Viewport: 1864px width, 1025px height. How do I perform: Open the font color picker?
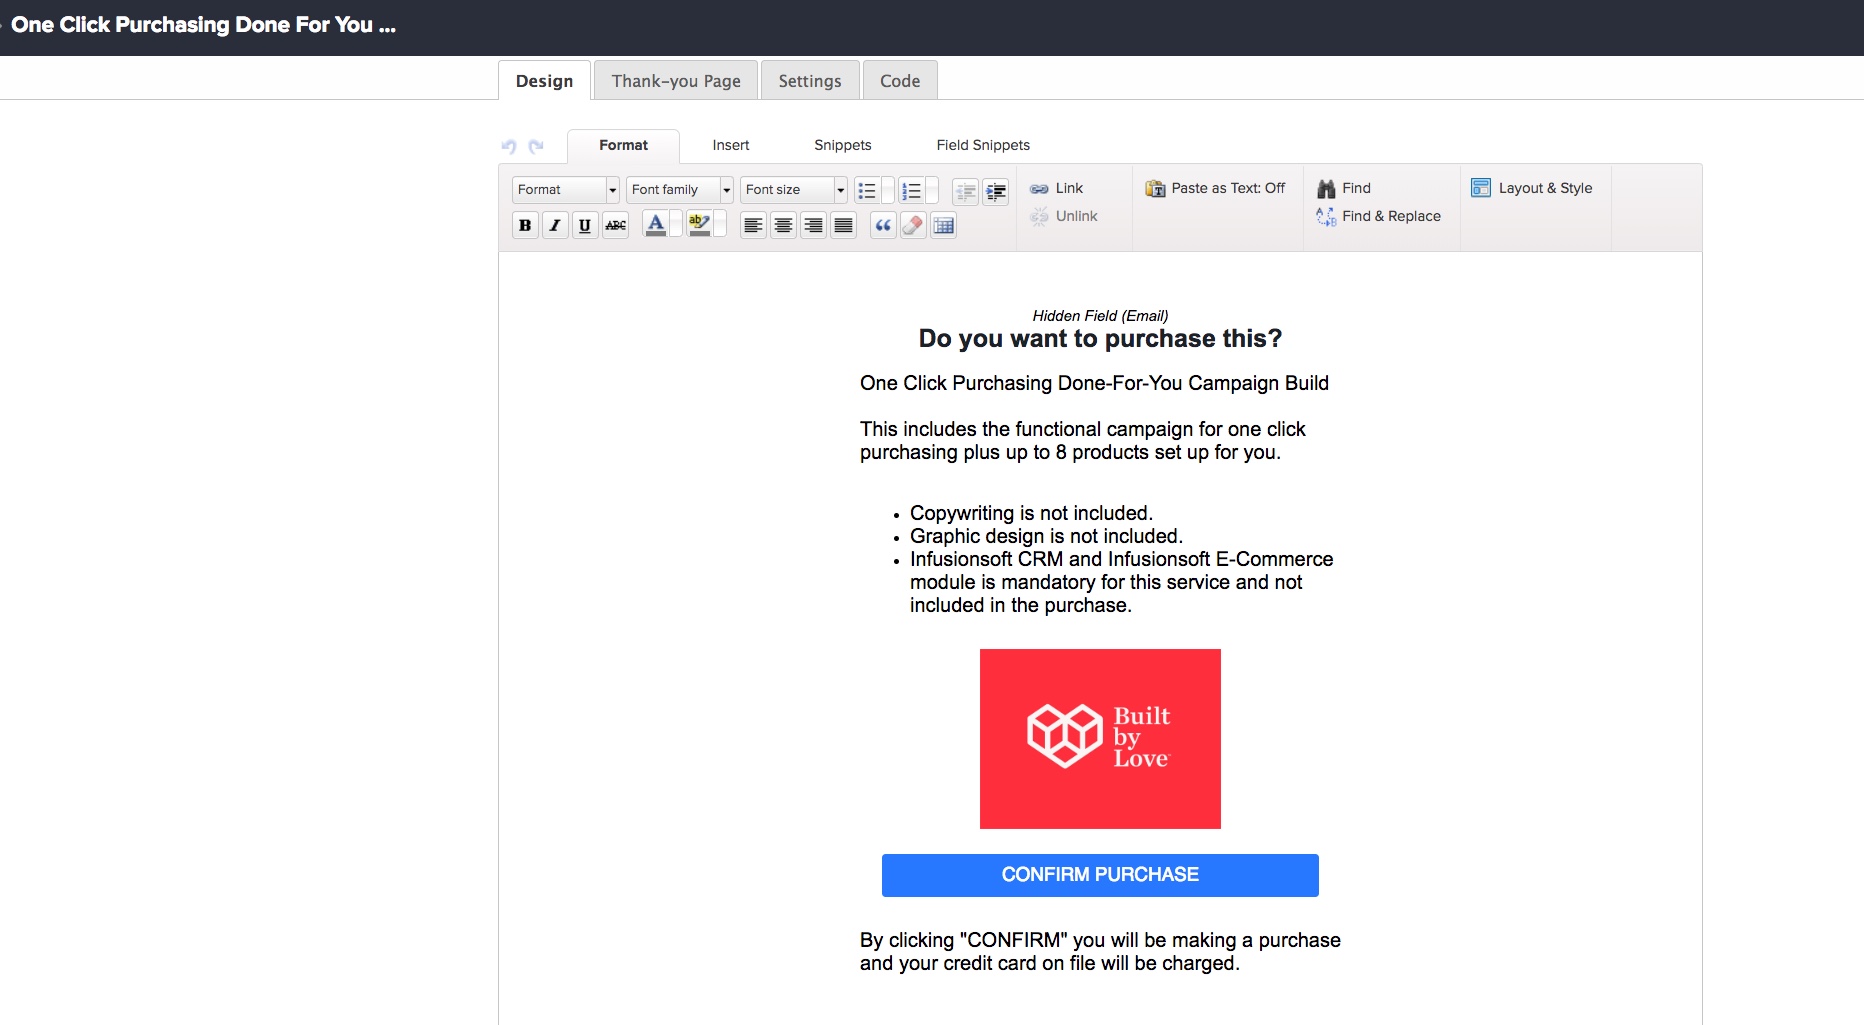coord(655,225)
